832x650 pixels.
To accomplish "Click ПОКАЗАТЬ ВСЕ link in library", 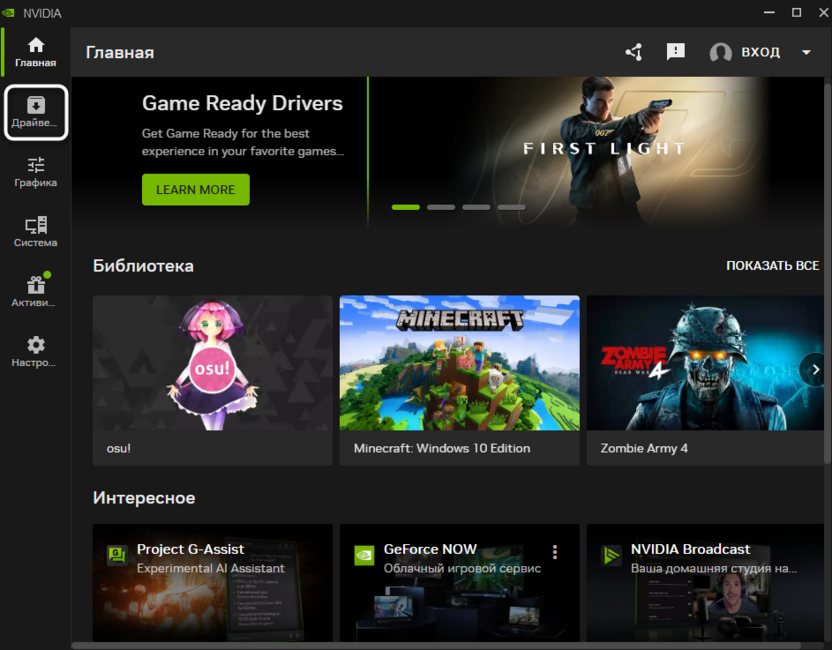I will point(773,265).
